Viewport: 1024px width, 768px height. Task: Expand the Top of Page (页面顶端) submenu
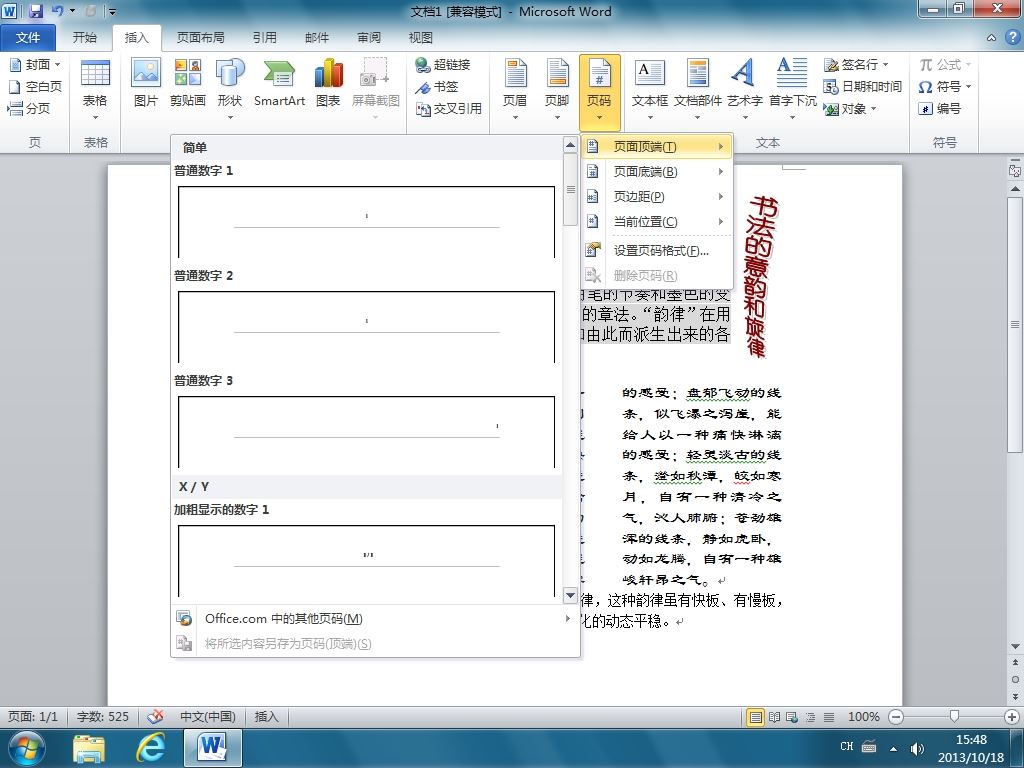click(x=656, y=146)
